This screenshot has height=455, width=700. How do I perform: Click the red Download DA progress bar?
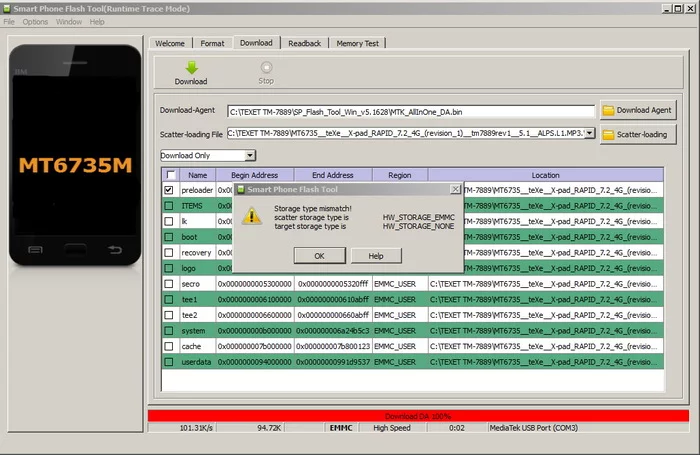click(x=418, y=416)
